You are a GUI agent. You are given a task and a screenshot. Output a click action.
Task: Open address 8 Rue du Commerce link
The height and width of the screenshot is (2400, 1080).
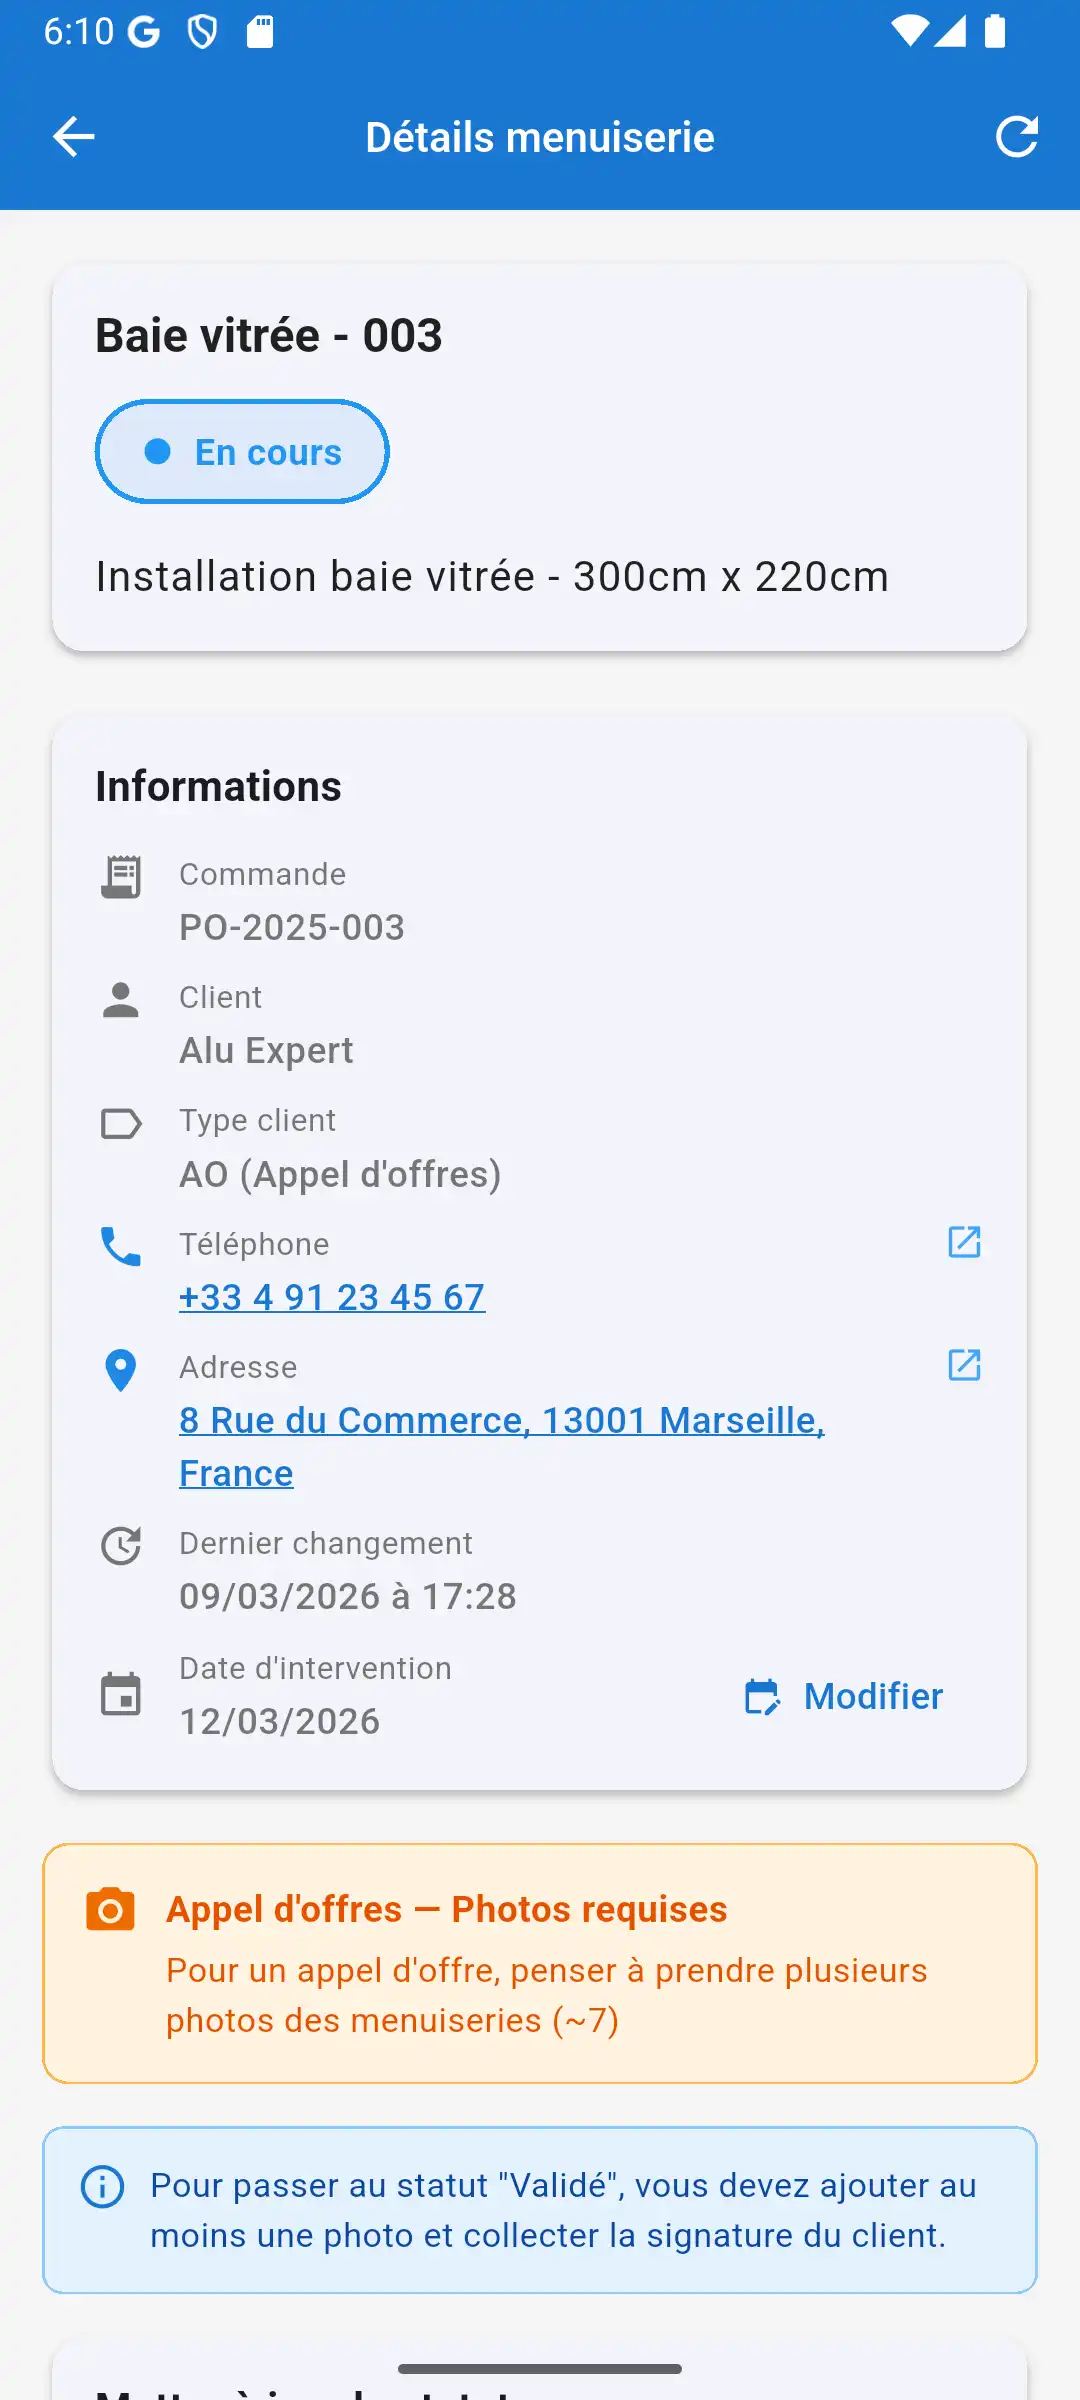tap(501, 1421)
